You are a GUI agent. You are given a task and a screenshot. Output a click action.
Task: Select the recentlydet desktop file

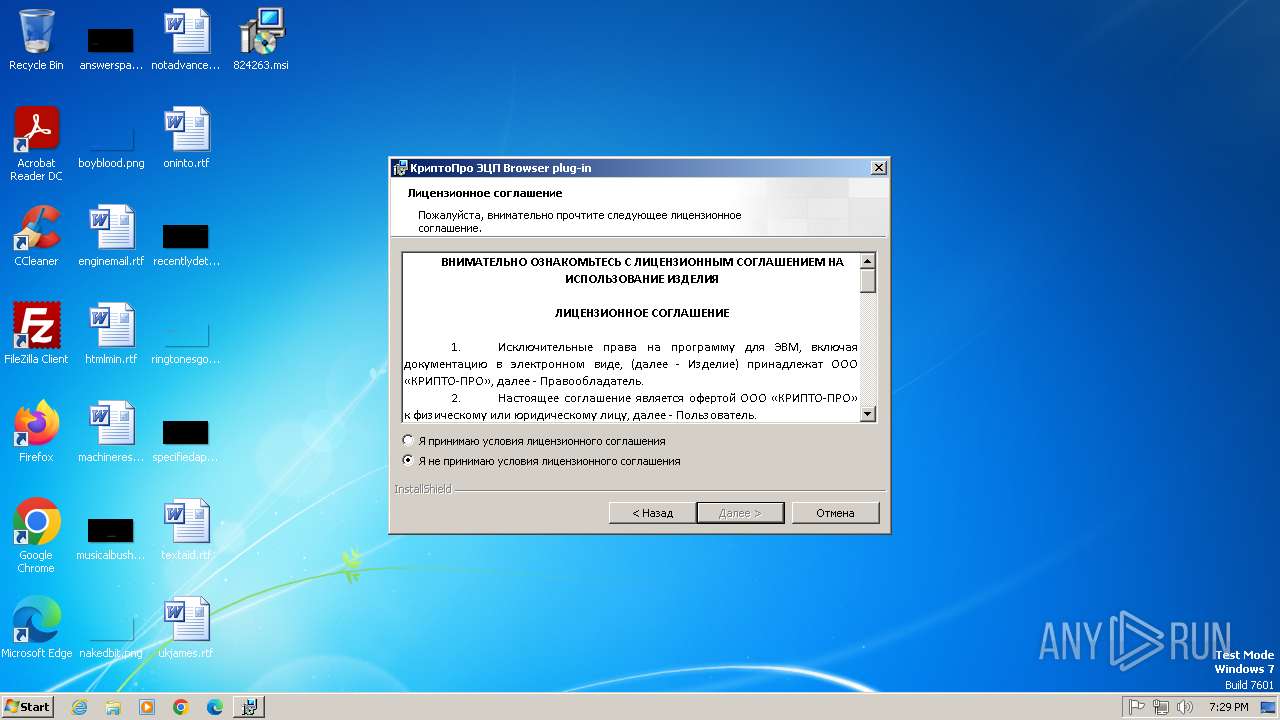pos(186,244)
